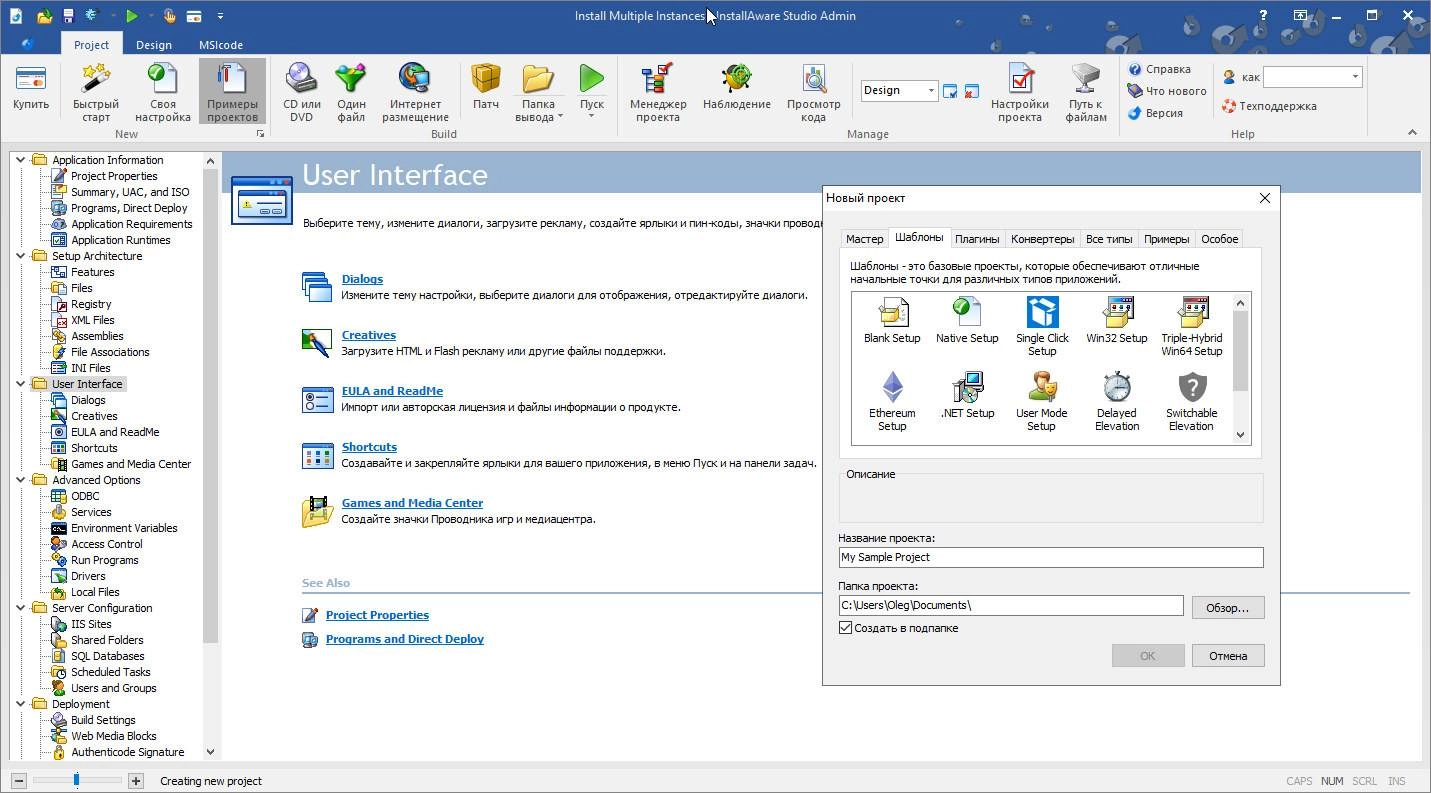
Task: Select SQL Databases in the tree
Action: point(107,656)
